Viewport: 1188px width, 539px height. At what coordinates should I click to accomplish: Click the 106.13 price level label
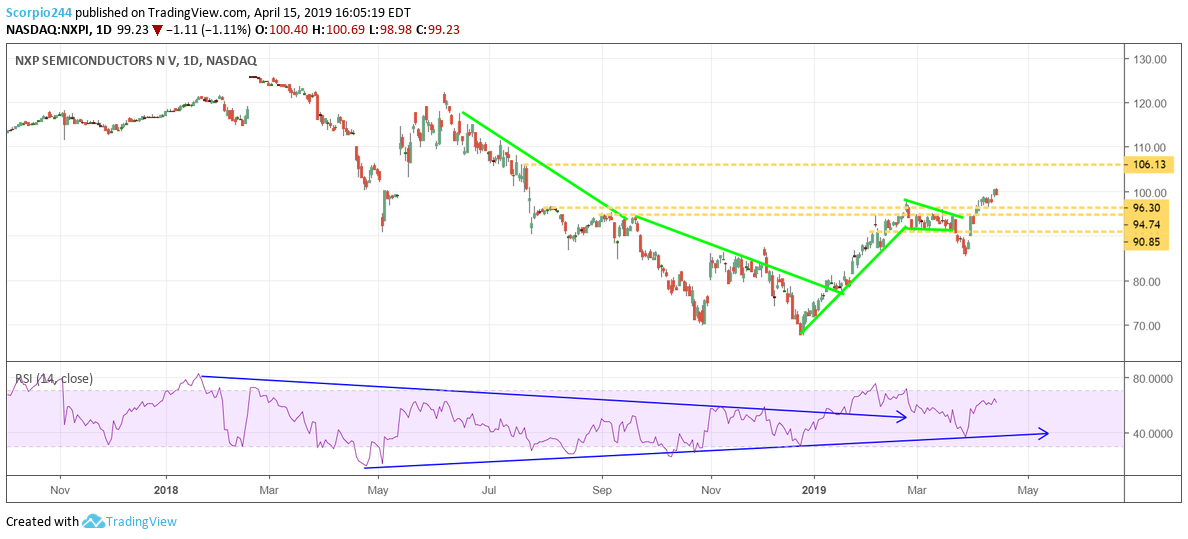coord(1149,165)
